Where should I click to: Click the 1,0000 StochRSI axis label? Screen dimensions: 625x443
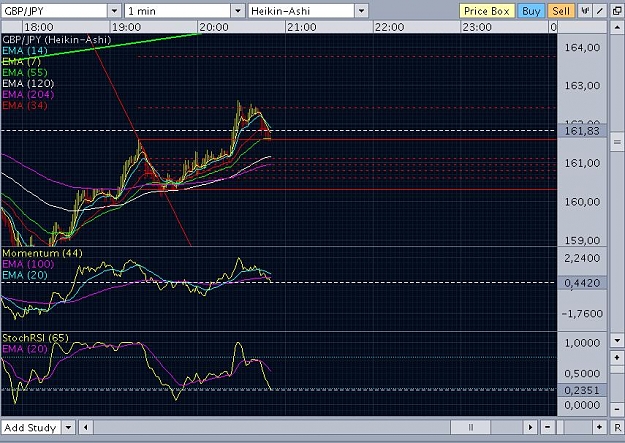point(582,343)
